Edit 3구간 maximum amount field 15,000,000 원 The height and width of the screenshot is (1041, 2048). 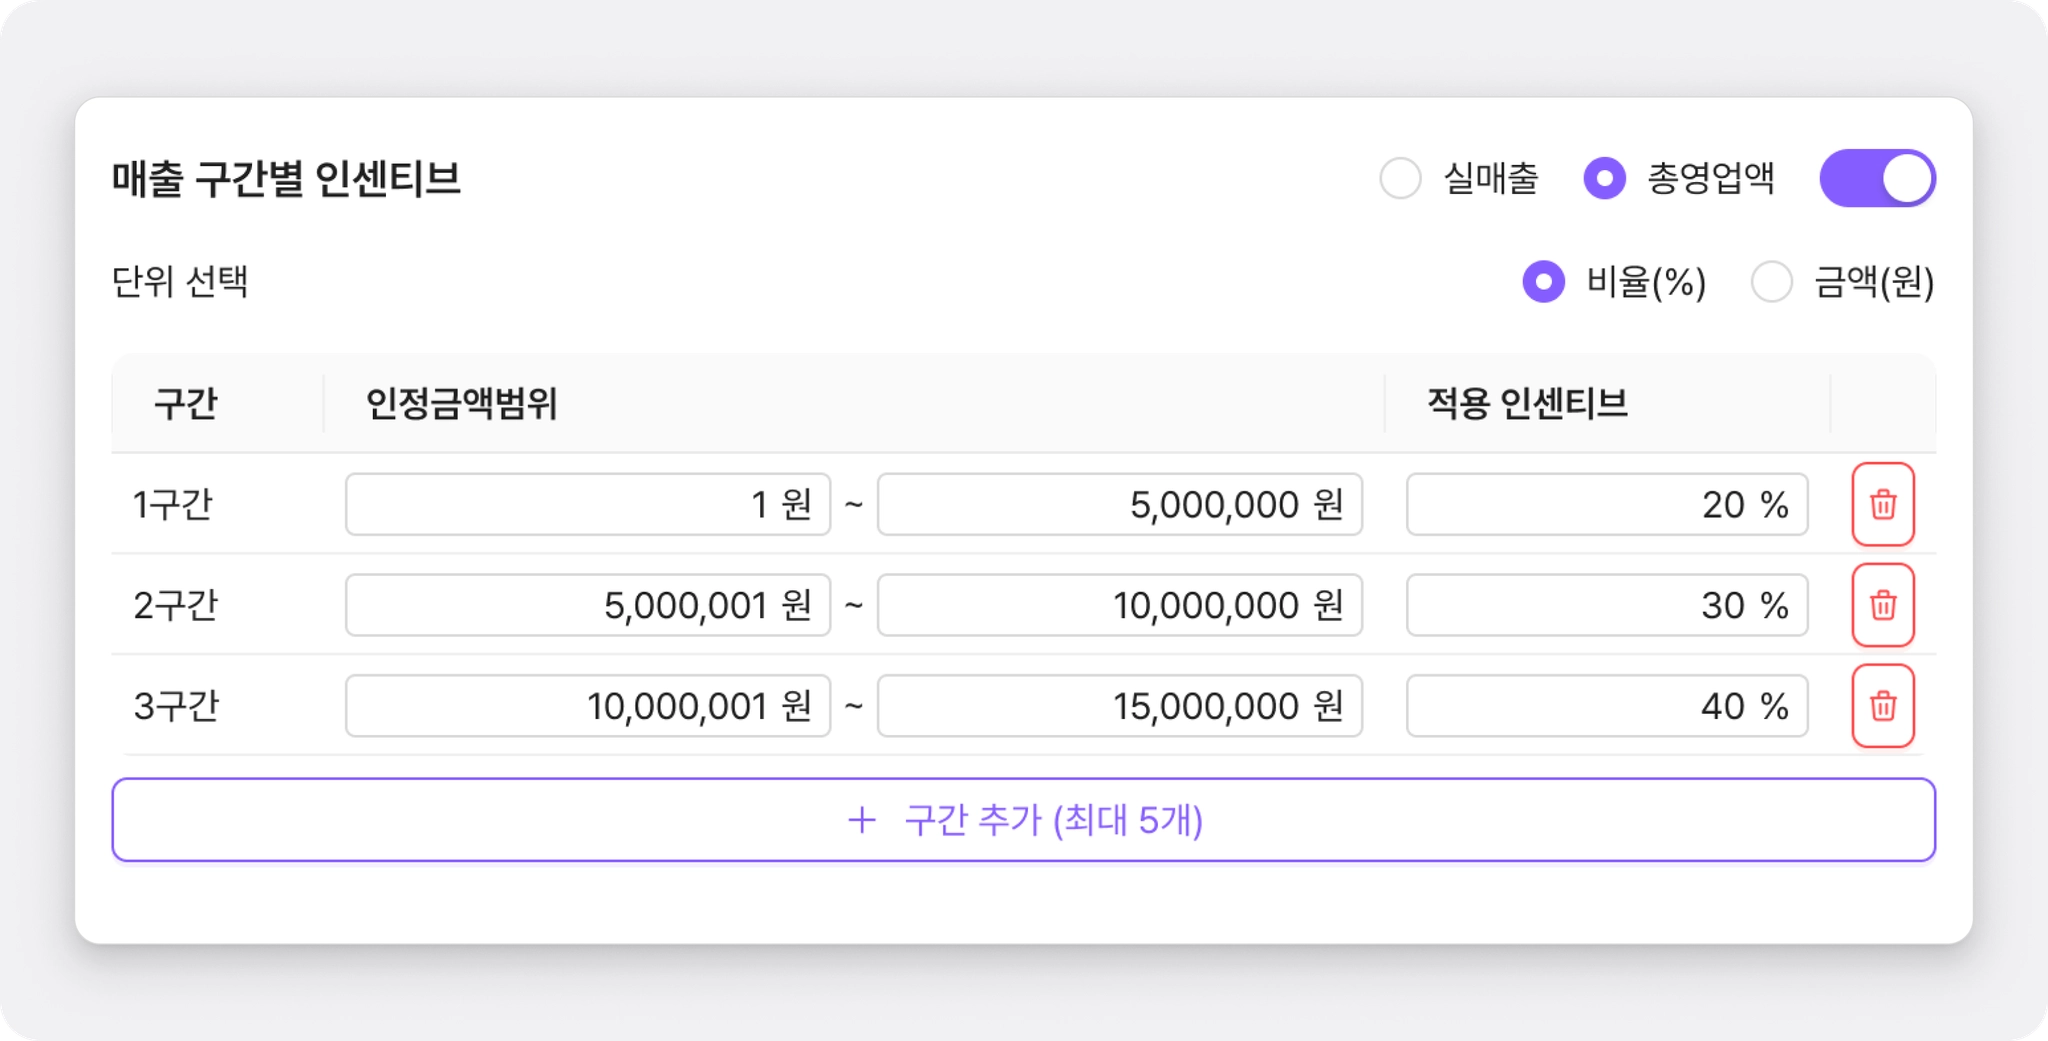pos(1120,706)
